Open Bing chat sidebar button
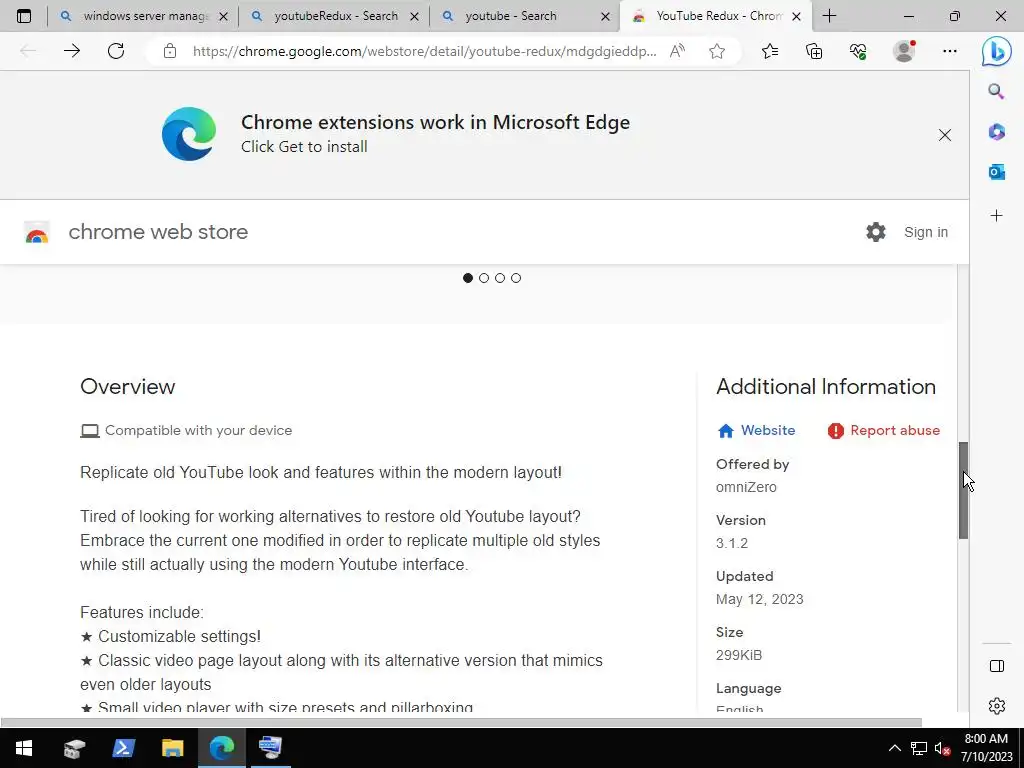Image resolution: width=1024 pixels, height=768 pixels. (x=997, y=52)
